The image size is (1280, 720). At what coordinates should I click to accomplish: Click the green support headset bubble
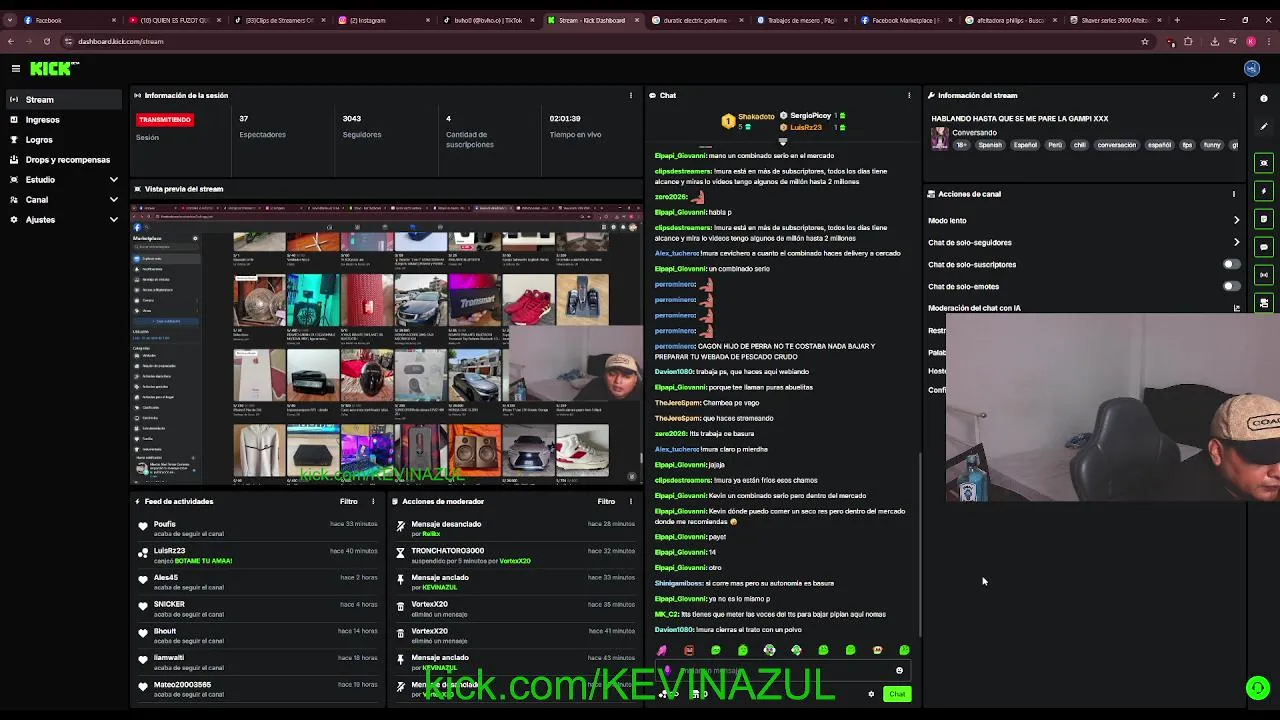point(1258,687)
